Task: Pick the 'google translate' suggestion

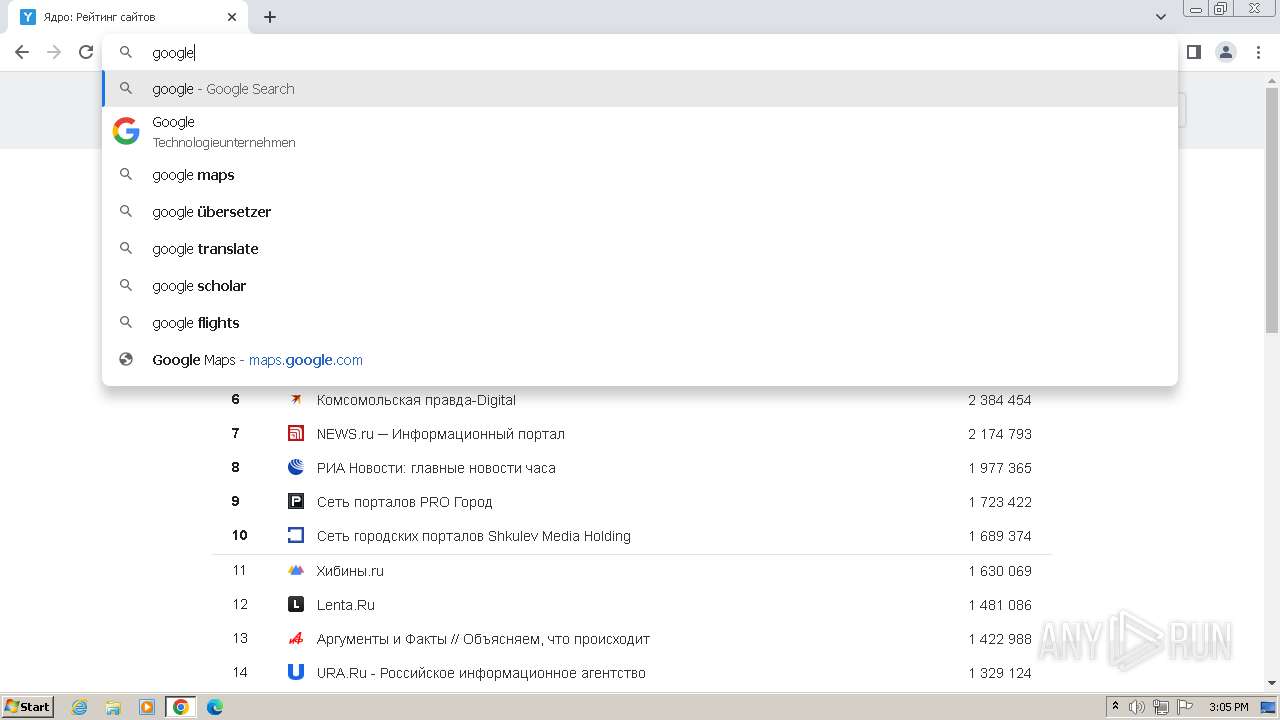Action: (x=640, y=249)
